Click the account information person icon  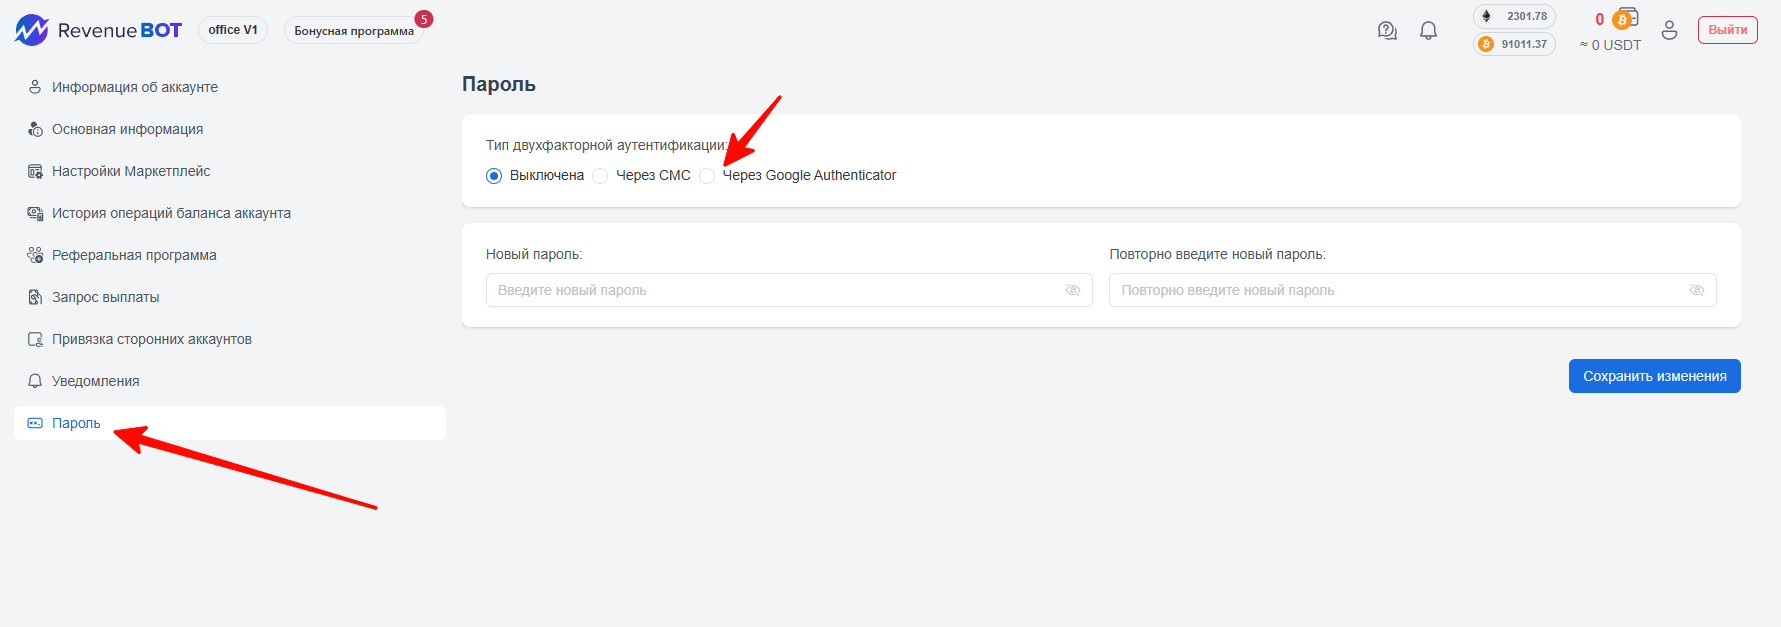tap(35, 87)
